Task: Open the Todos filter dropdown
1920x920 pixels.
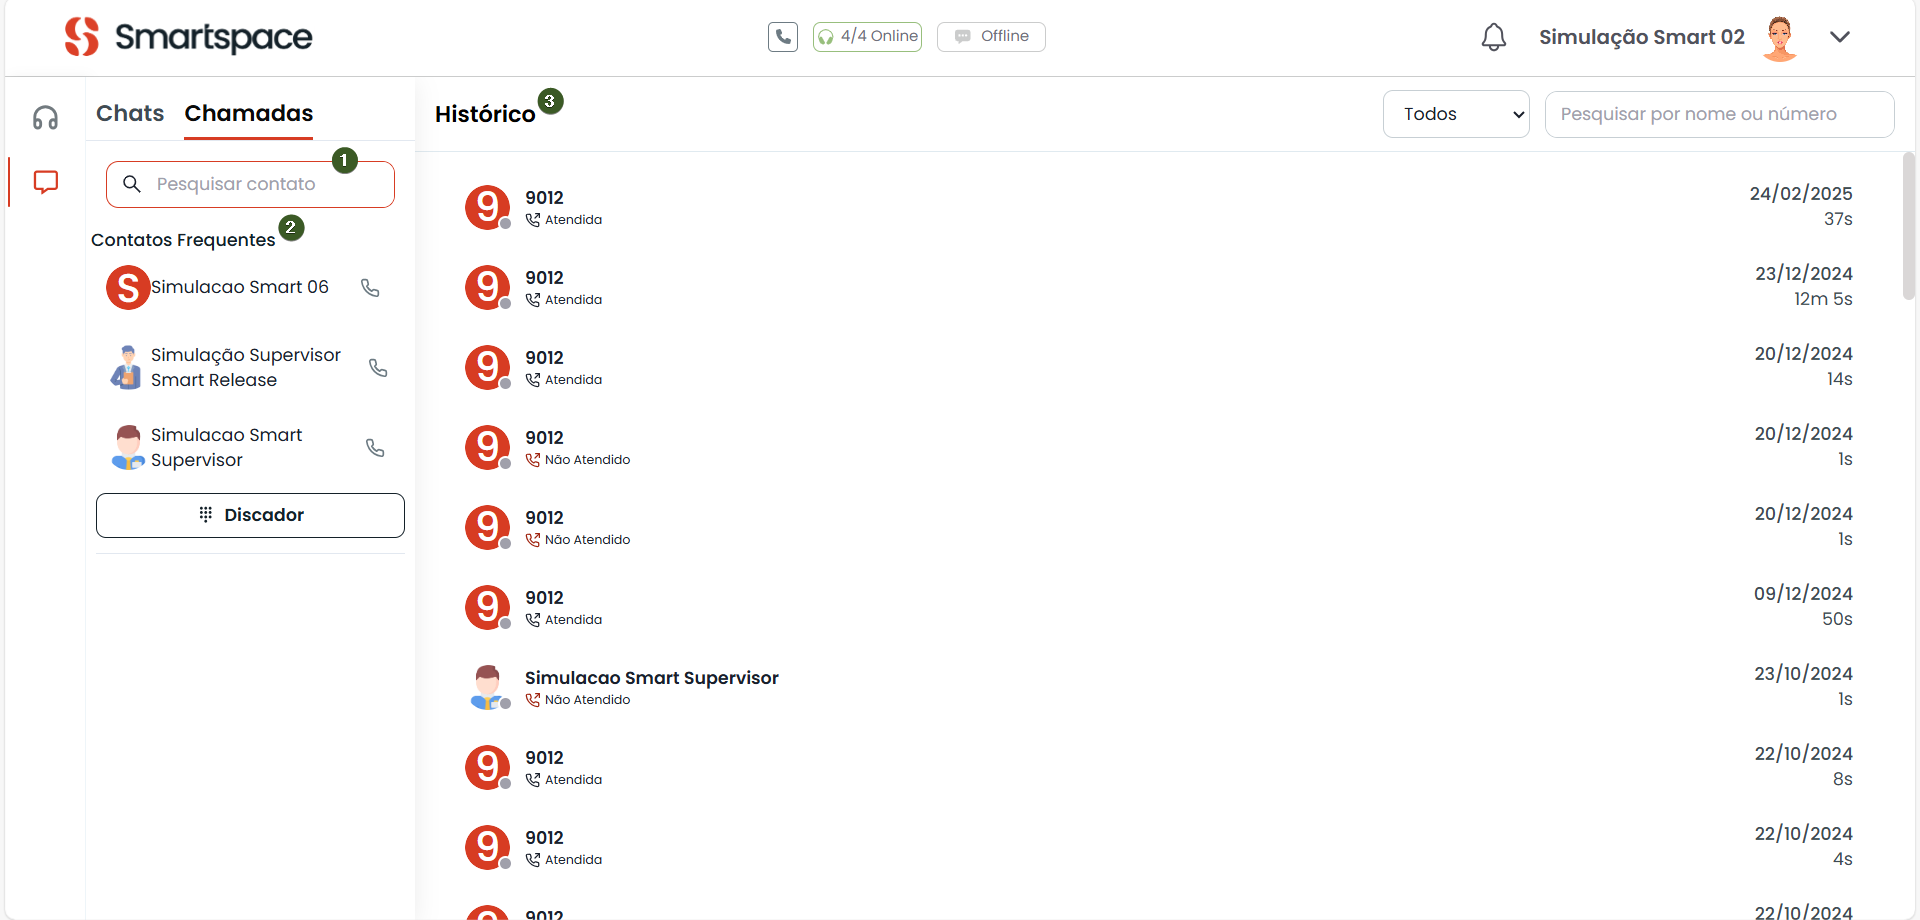Action: pos(1455,114)
